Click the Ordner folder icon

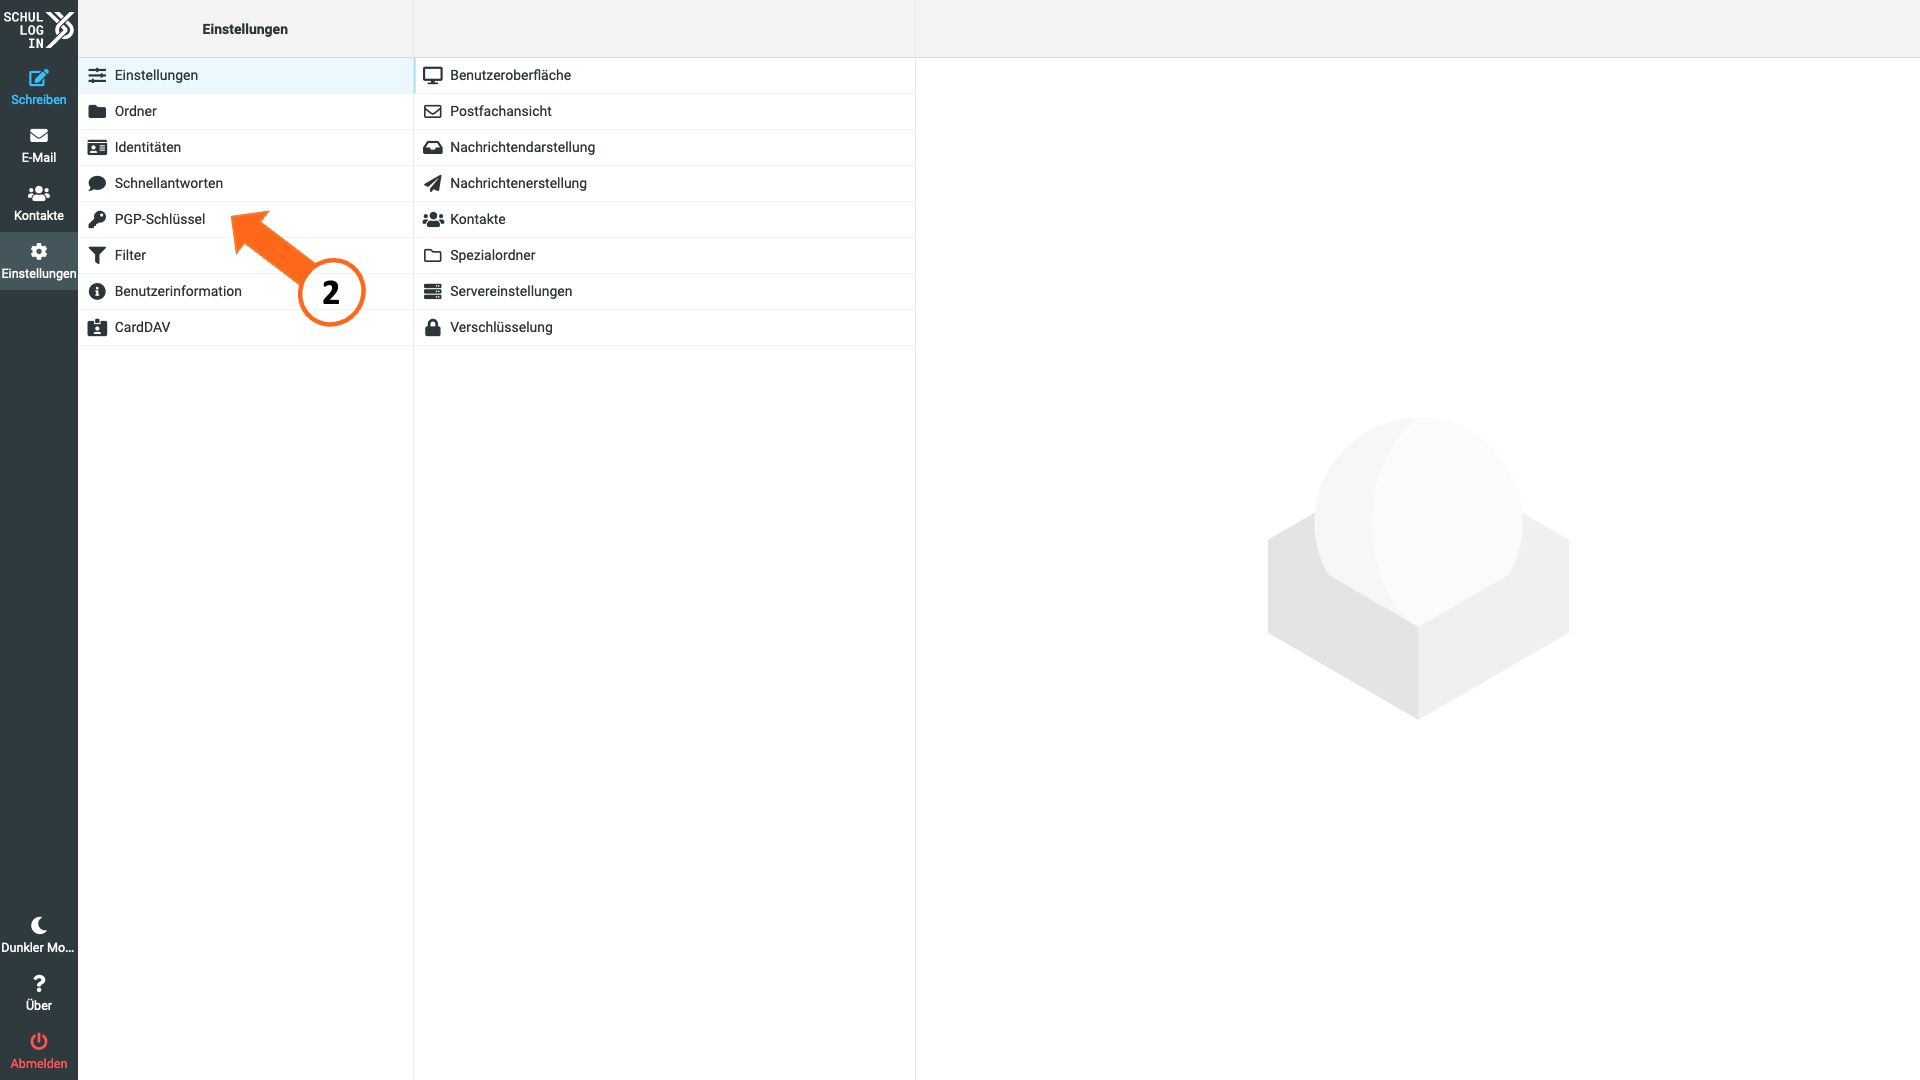tap(97, 111)
